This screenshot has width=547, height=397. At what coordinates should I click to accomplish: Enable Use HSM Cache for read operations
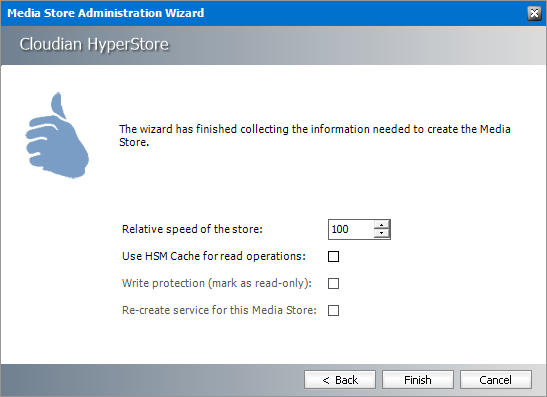click(334, 256)
